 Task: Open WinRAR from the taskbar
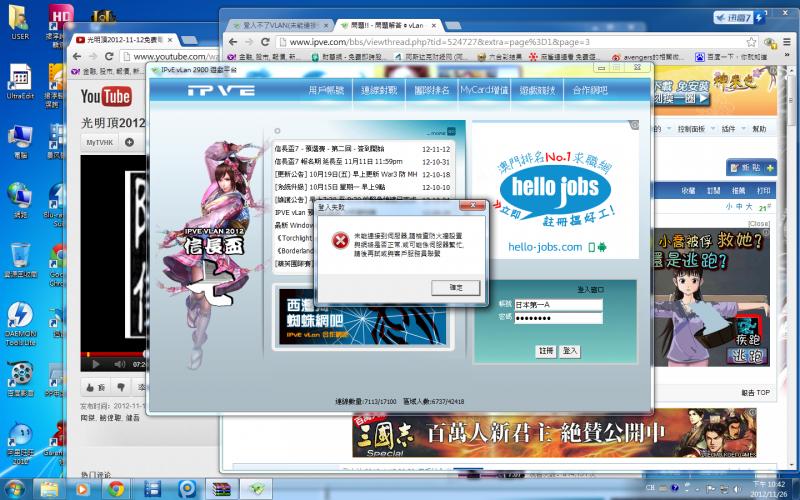click(222, 489)
